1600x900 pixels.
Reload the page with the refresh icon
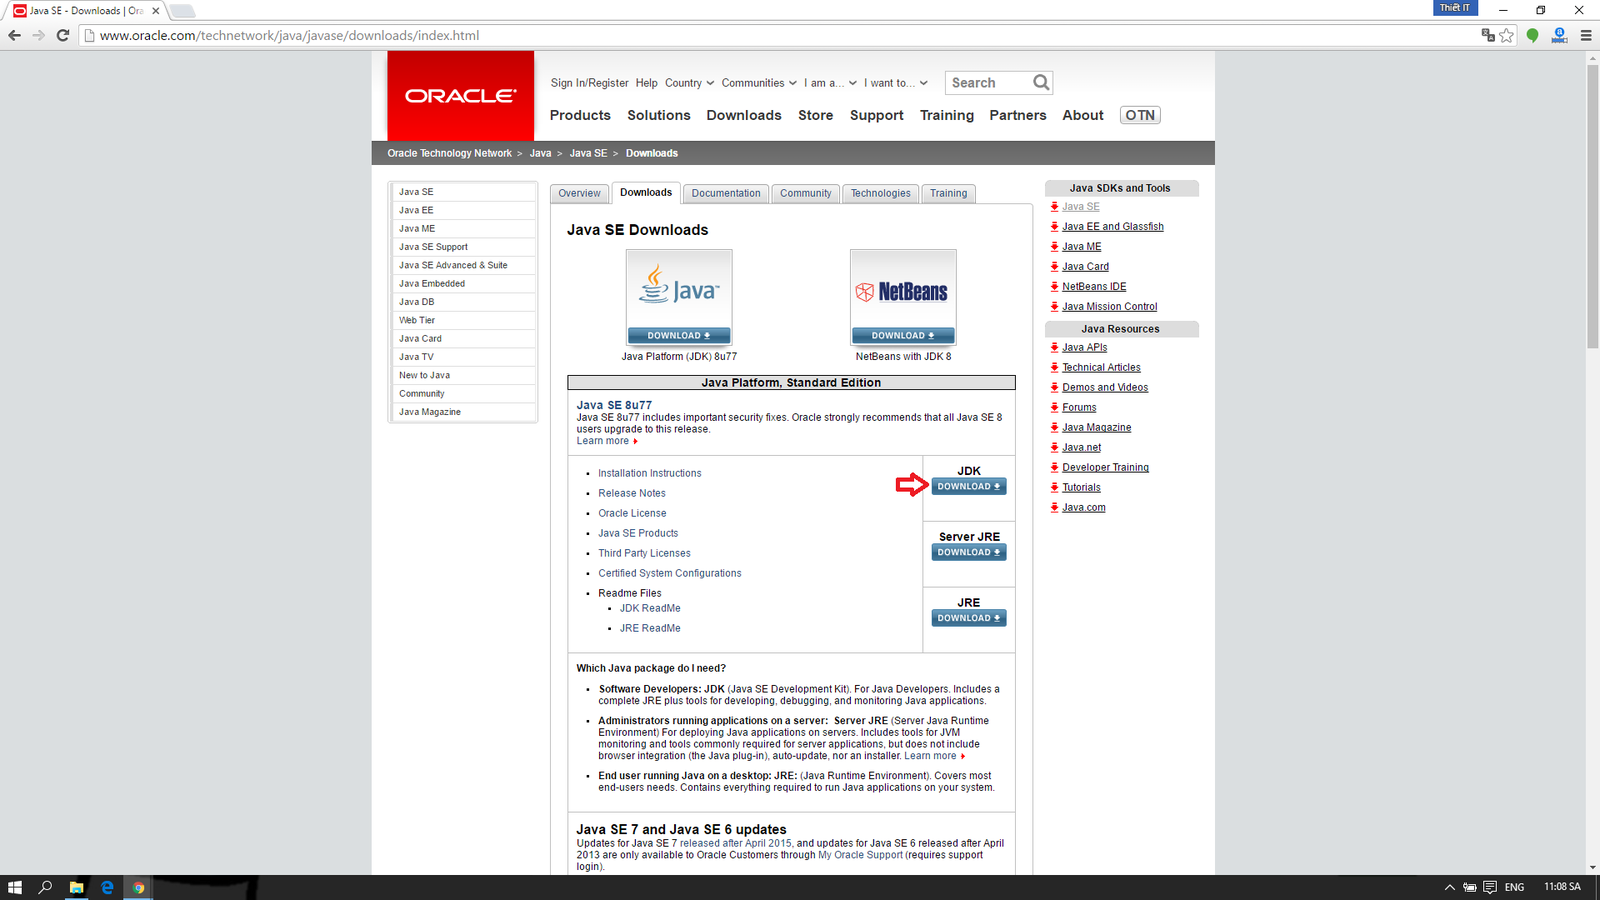click(62, 35)
